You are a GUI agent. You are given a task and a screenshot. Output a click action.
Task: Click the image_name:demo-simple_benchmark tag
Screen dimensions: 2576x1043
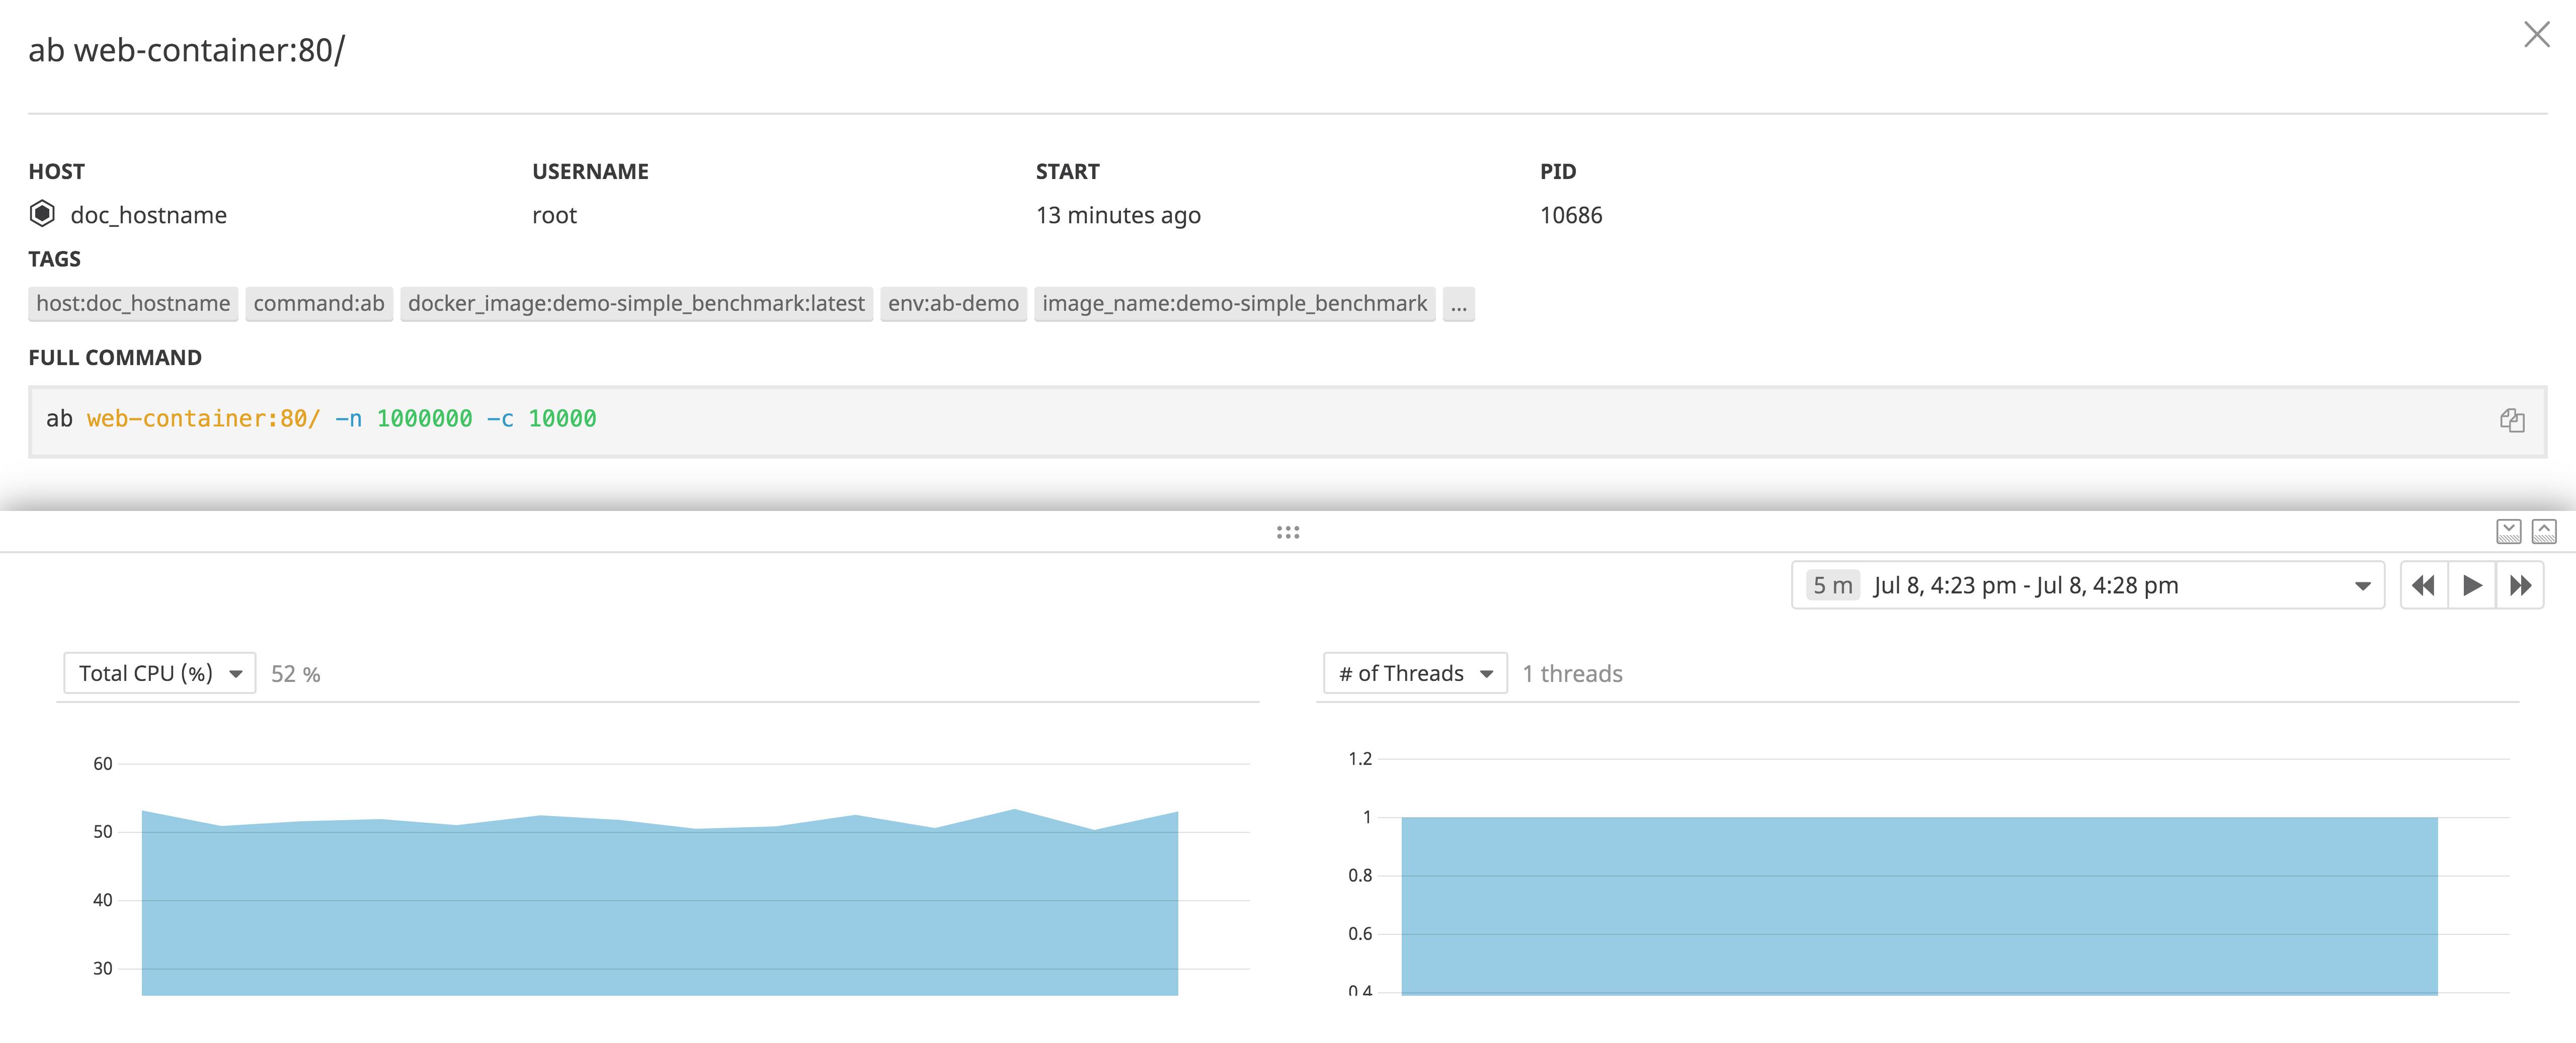1234,304
